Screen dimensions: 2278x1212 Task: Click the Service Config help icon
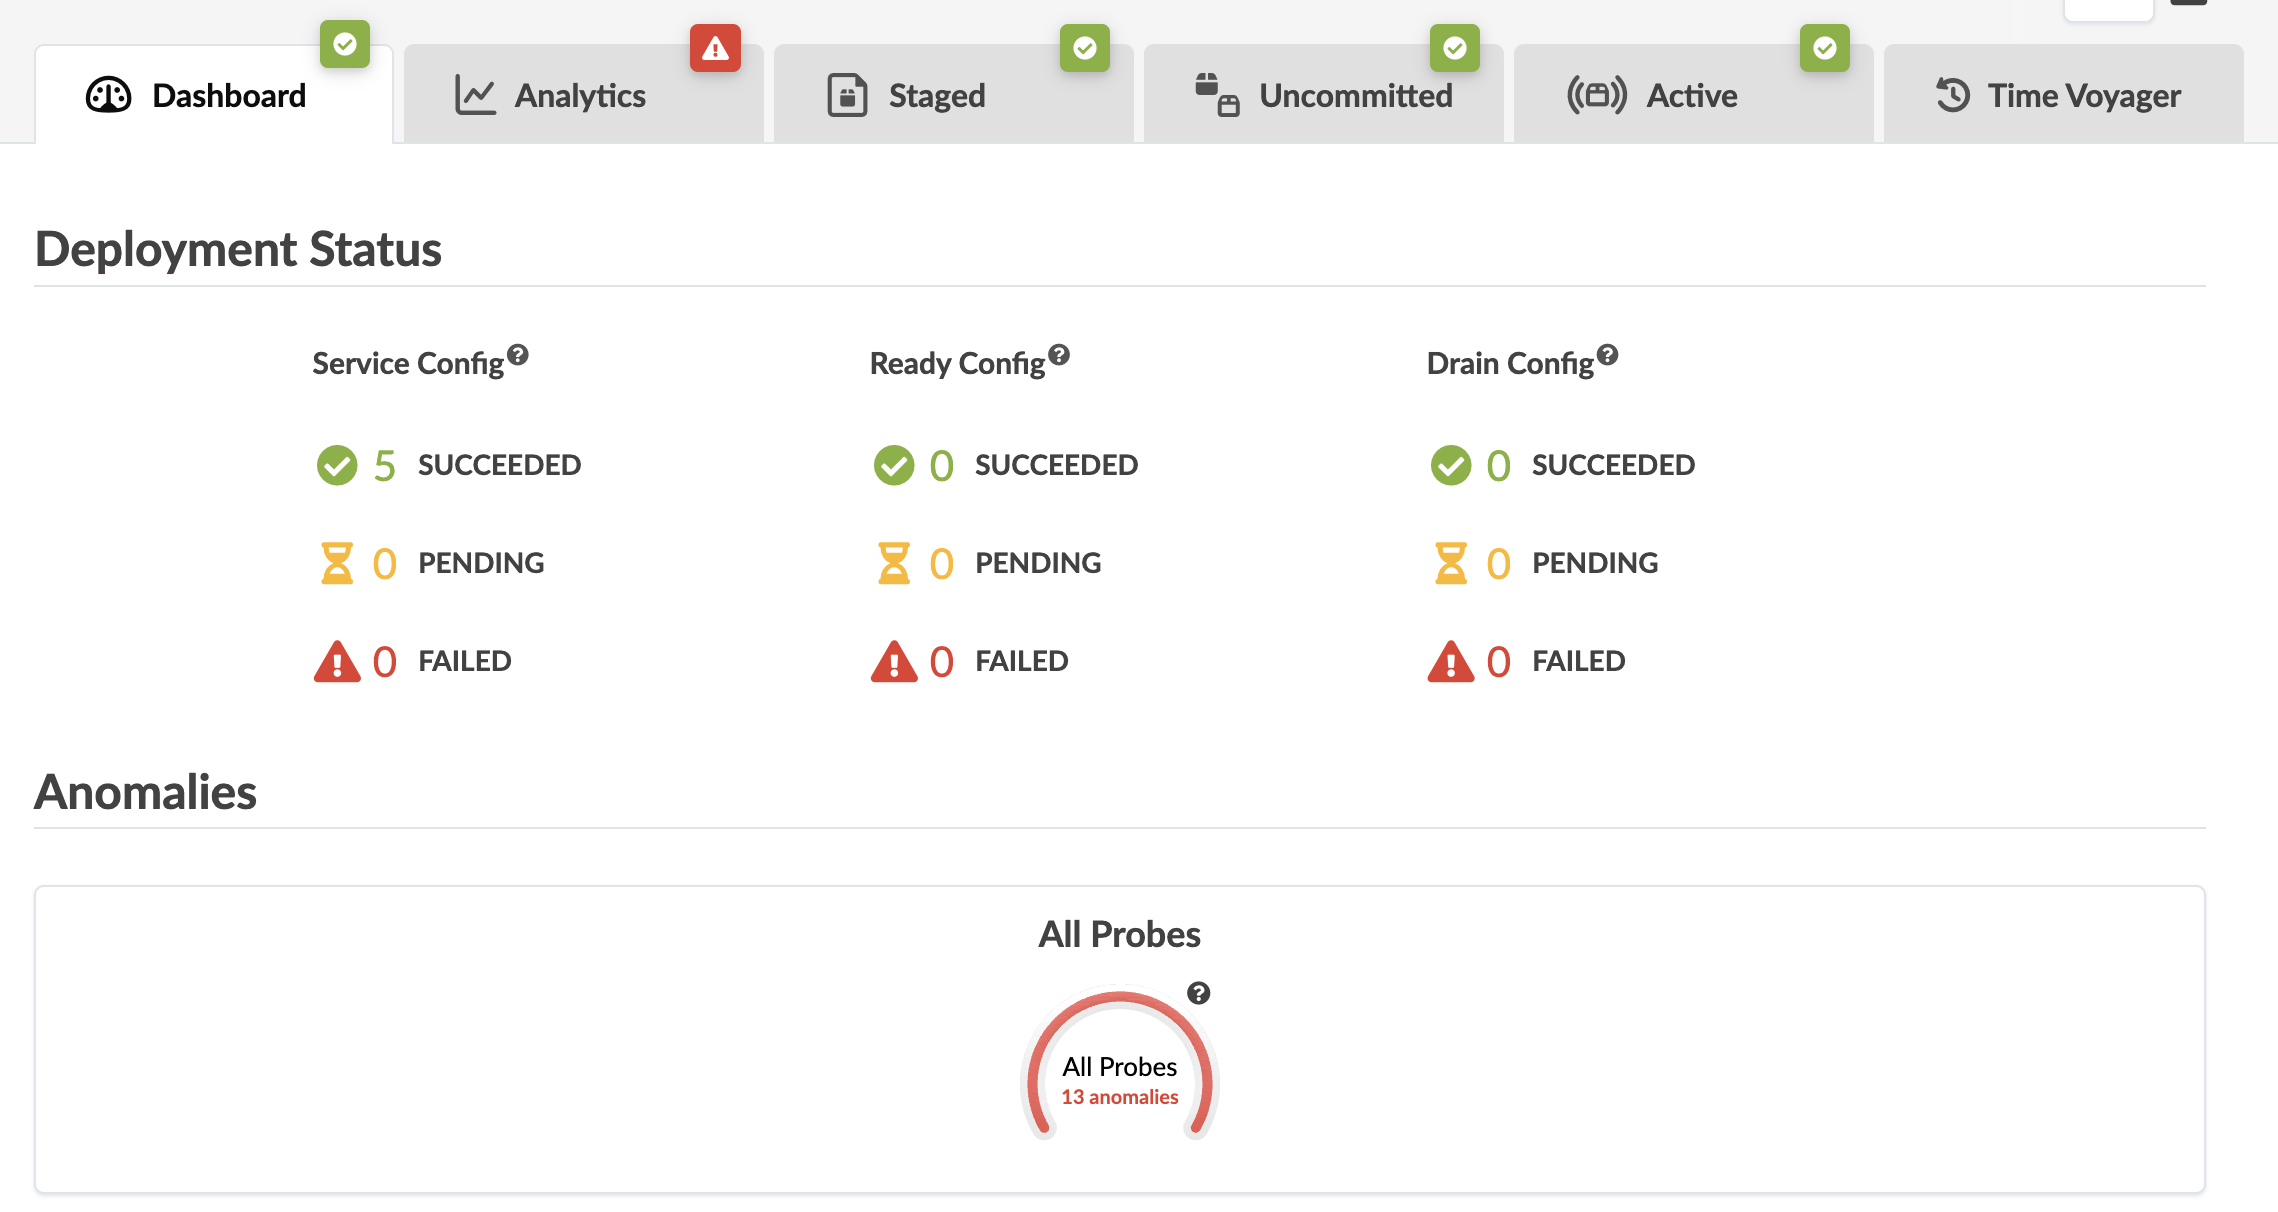coord(517,355)
